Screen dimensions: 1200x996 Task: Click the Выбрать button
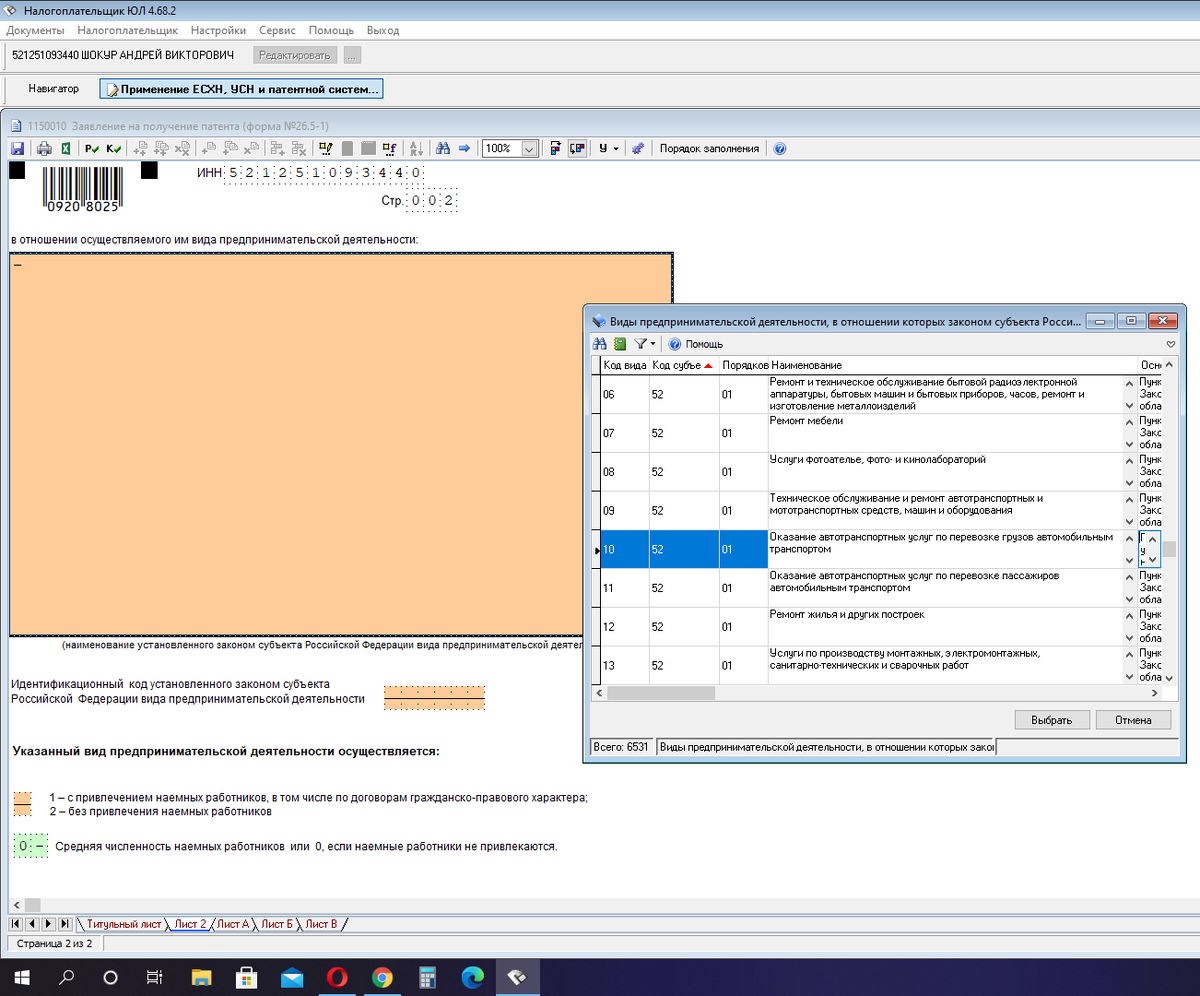1051,720
